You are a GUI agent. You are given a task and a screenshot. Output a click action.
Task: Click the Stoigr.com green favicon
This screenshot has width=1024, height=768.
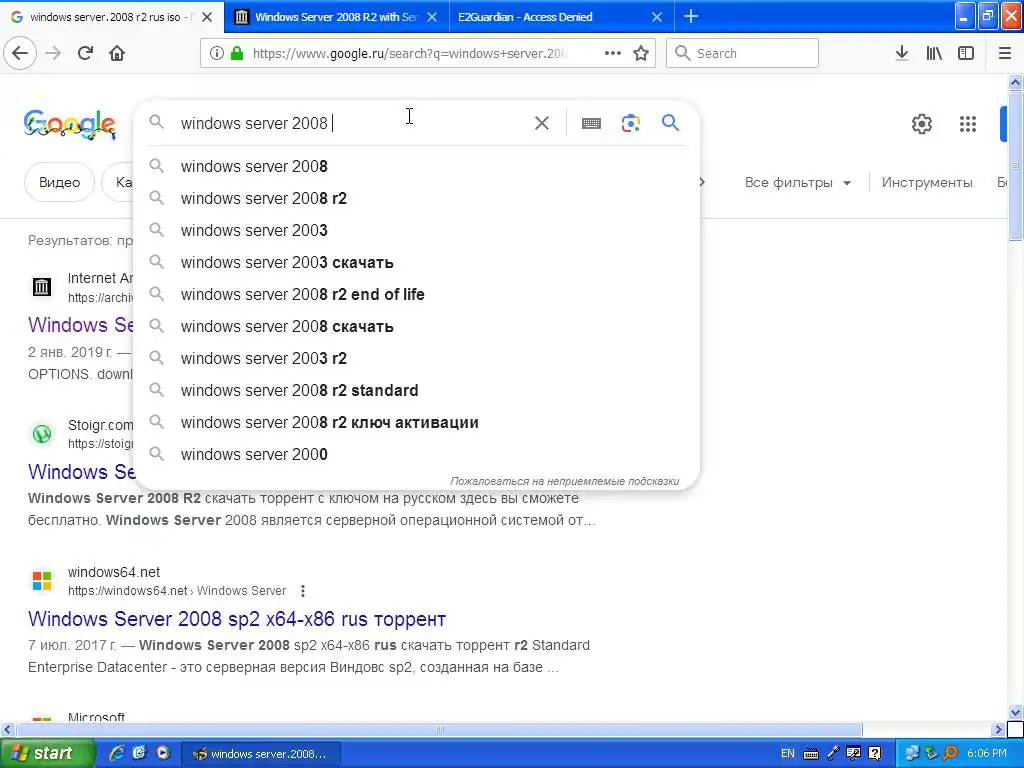click(x=42, y=434)
